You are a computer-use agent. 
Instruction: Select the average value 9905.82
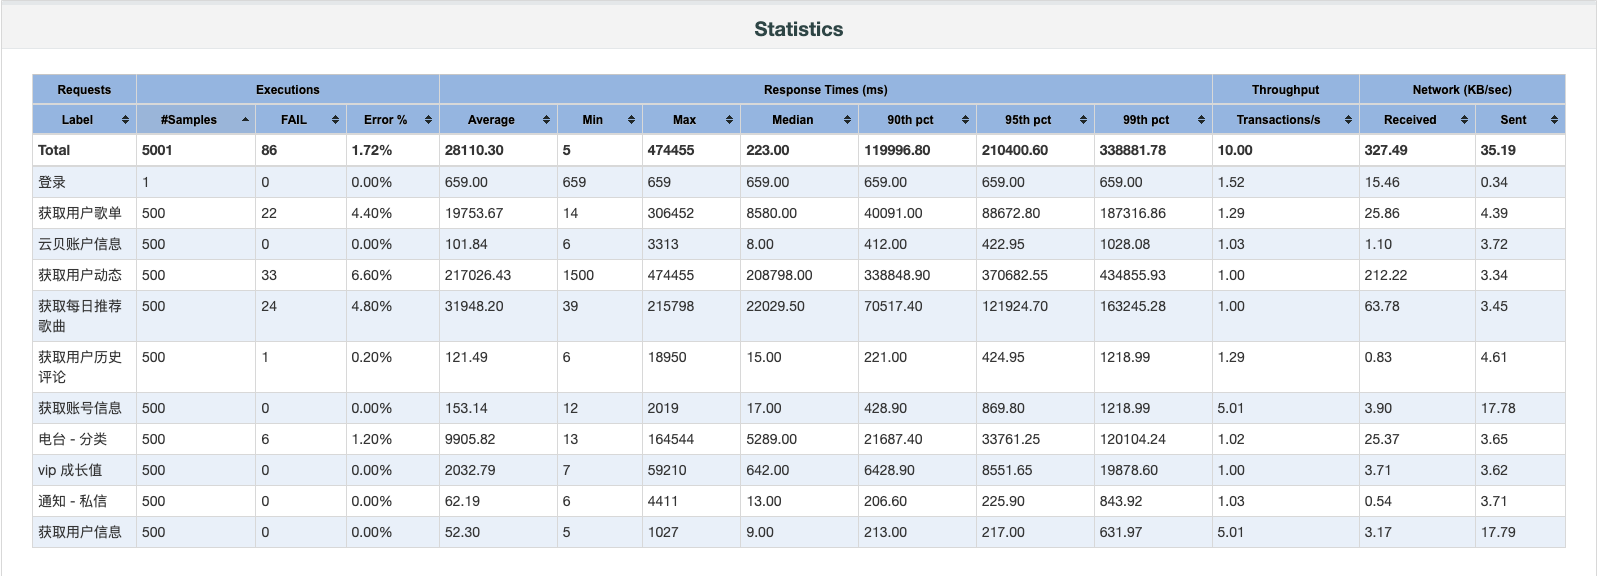click(470, 439)
